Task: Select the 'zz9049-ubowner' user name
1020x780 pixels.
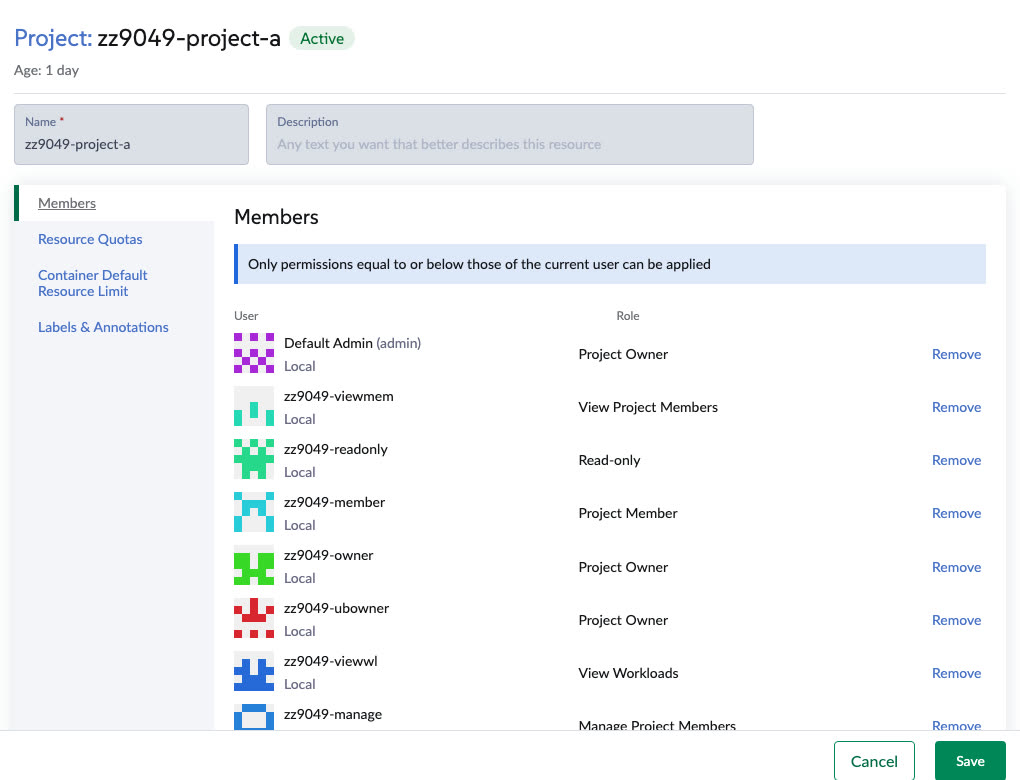Action: (x=336, y=608)
